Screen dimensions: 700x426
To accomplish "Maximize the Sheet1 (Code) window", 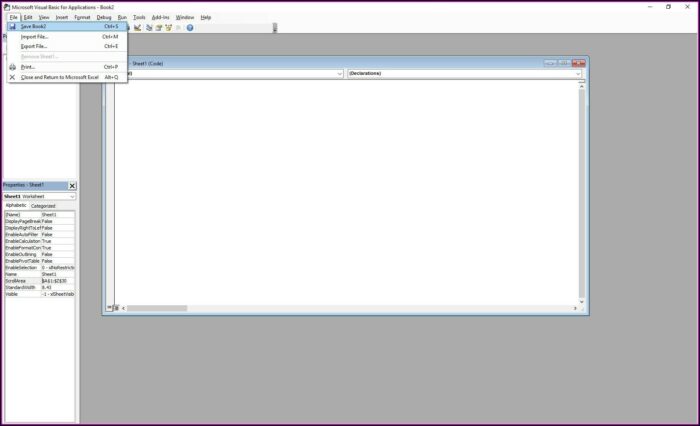I will [564, 63].
